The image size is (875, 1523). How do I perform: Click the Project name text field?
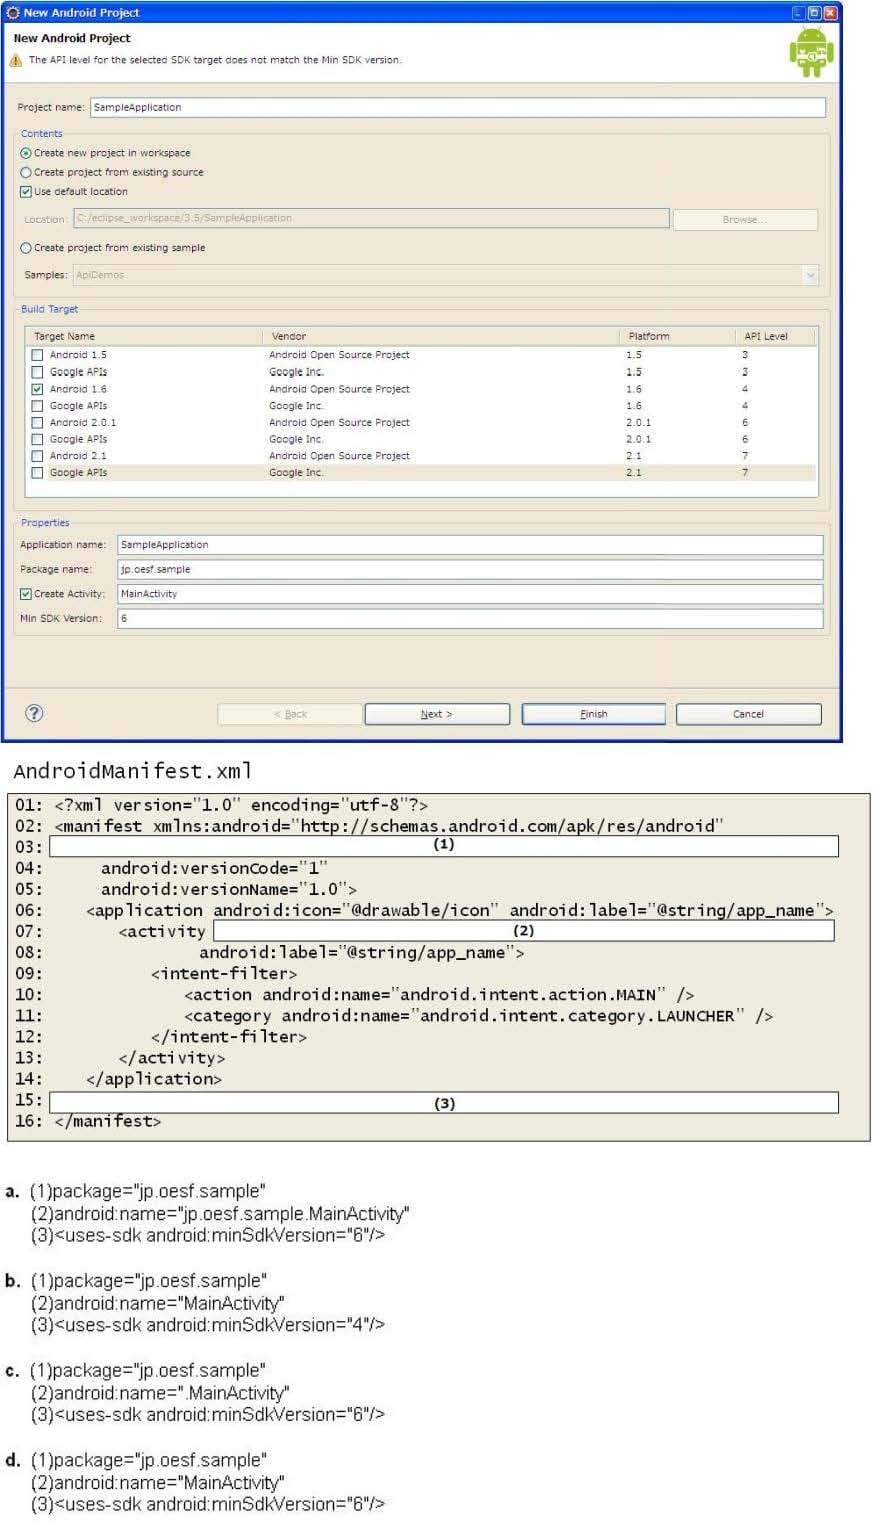(x=457, y=107)
